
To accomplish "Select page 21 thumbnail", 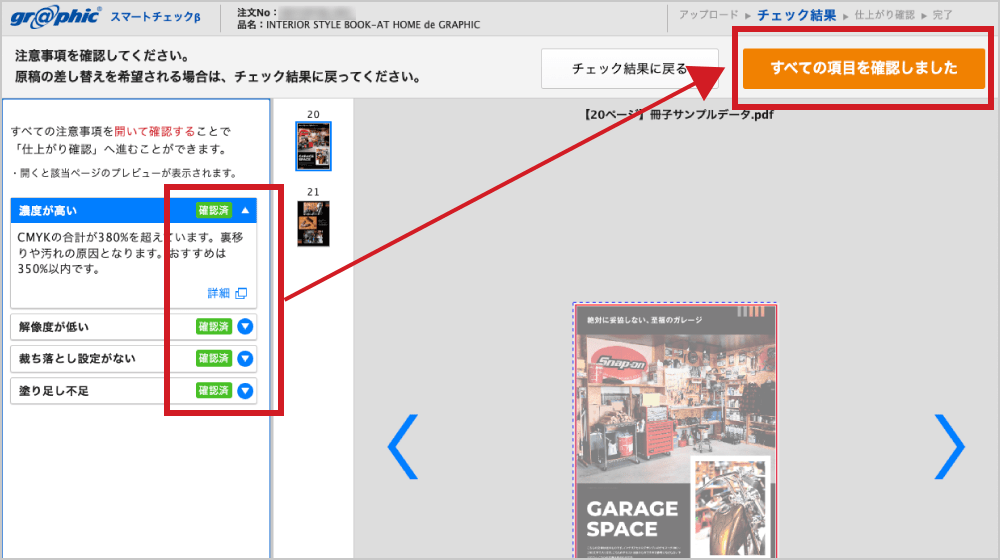I will pyautogui.click(x=313, y=224).
